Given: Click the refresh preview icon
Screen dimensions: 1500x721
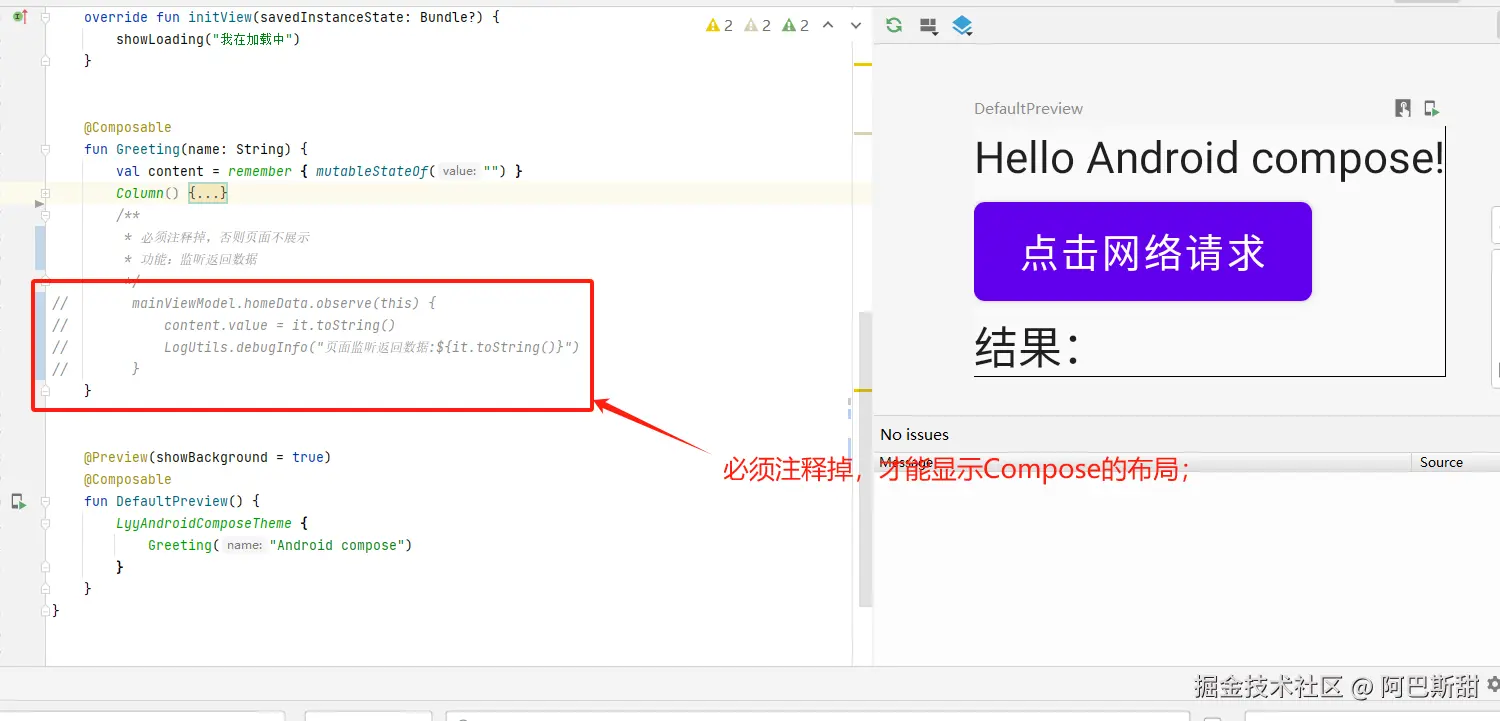Looking at the screenshot, I should click(x=894, y=25).
